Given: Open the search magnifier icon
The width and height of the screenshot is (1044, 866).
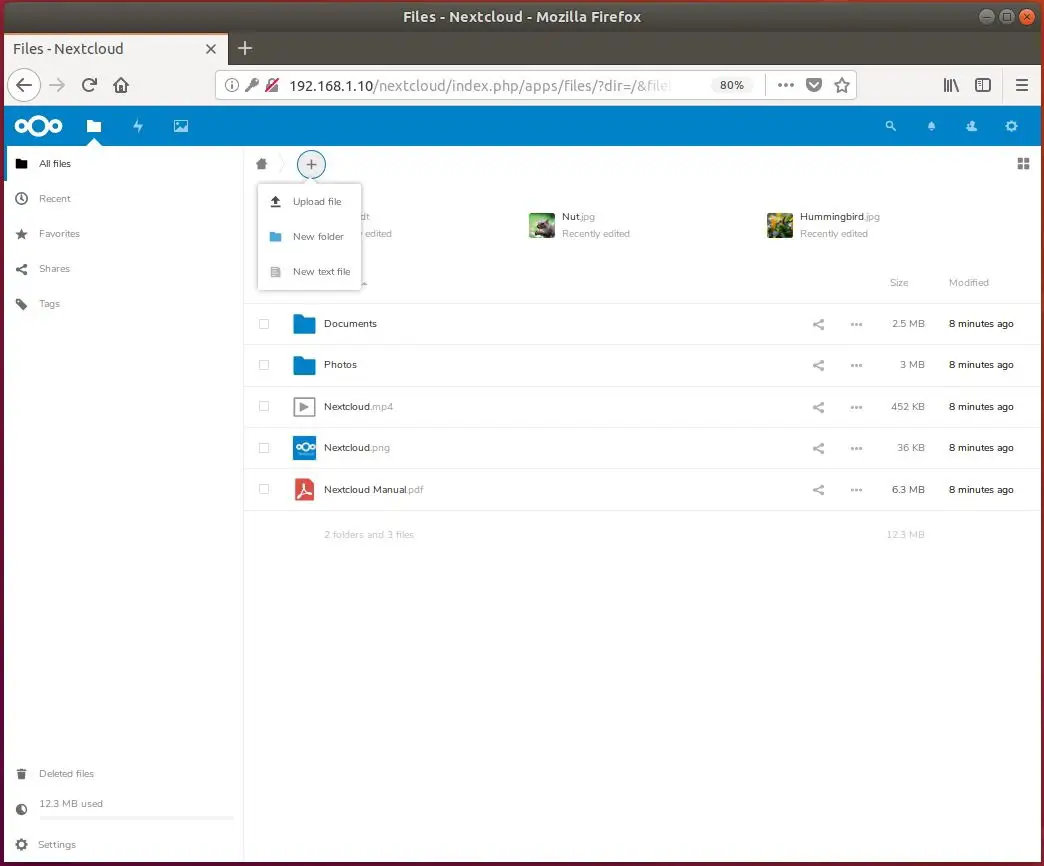Looking at the screenshot, I should (x=890, y=126).
